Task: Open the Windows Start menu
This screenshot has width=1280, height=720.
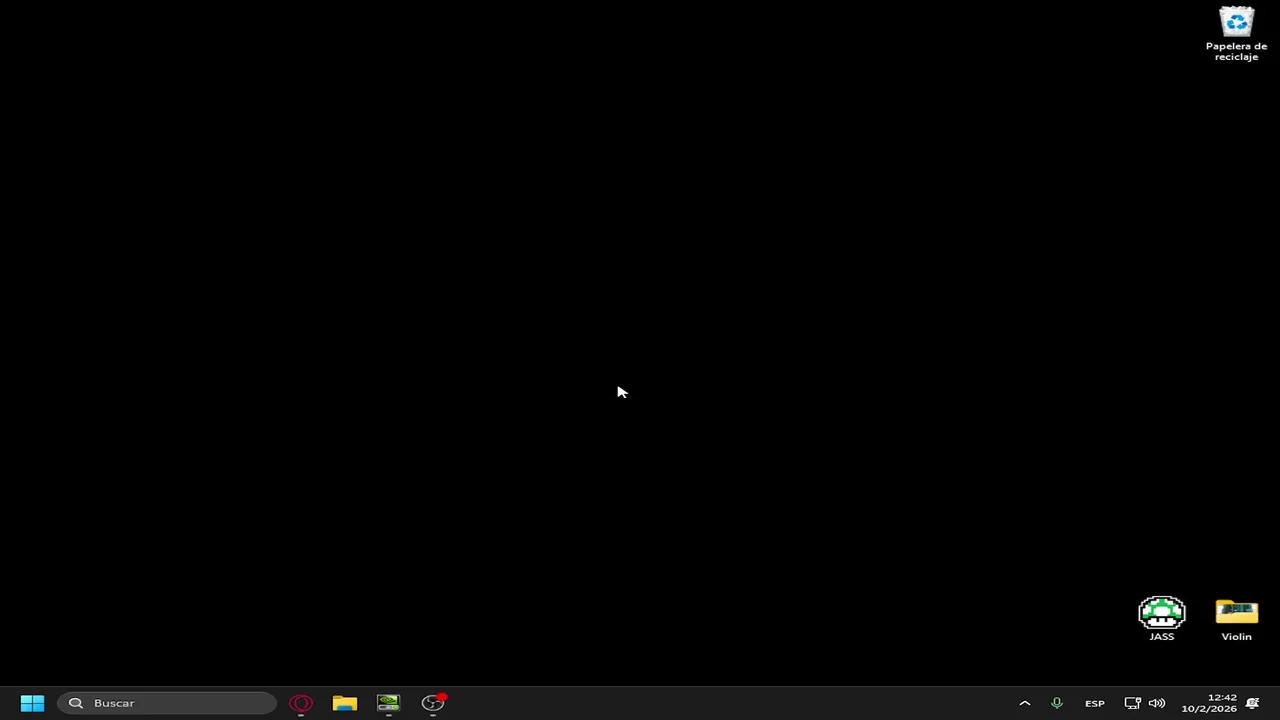Action: click(32, 703)
